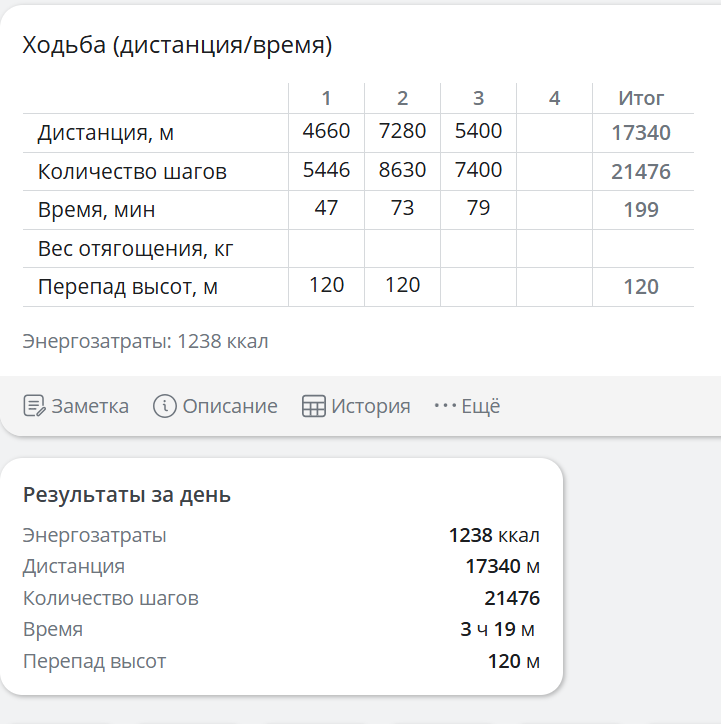Click the distance cell 5400 in set 3

[x=478, y=131]
